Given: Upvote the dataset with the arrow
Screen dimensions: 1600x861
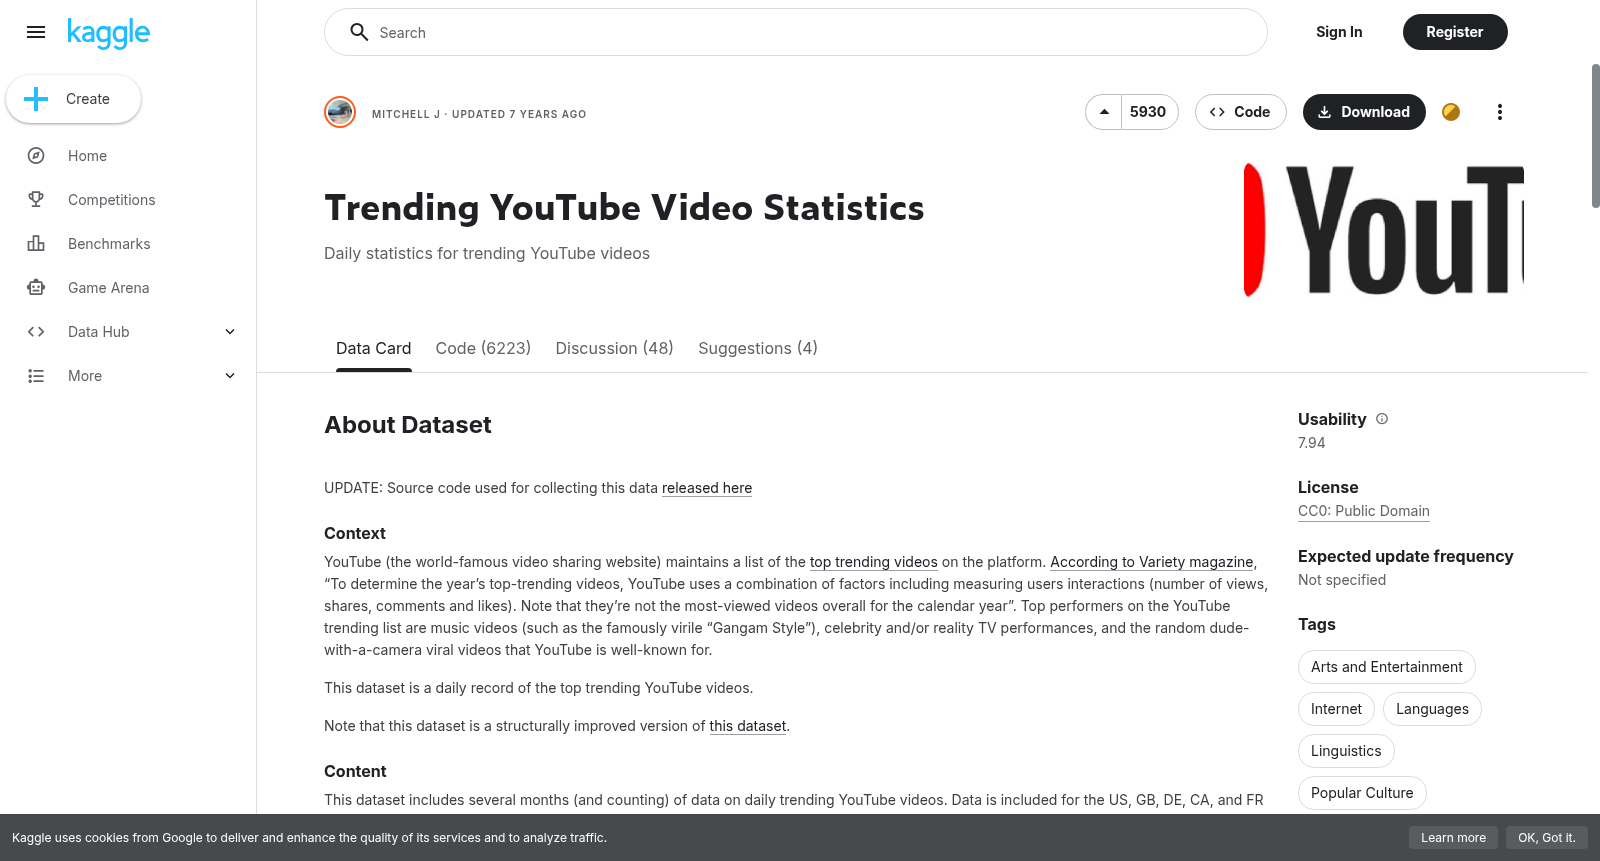Looking at the screenshot, I should tap(1104, 112).
